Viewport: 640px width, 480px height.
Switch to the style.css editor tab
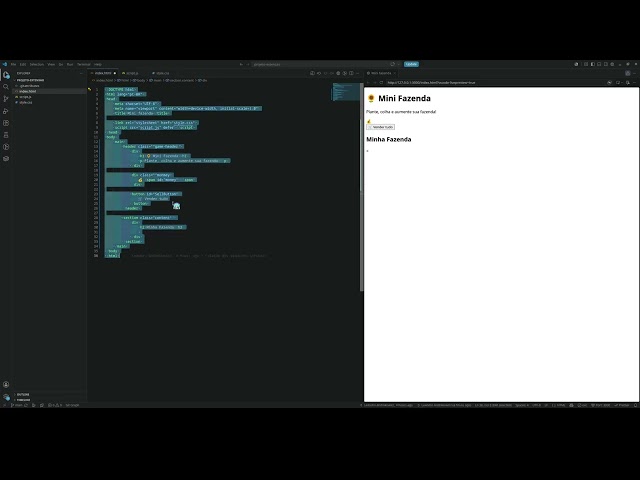pos(162,73)
